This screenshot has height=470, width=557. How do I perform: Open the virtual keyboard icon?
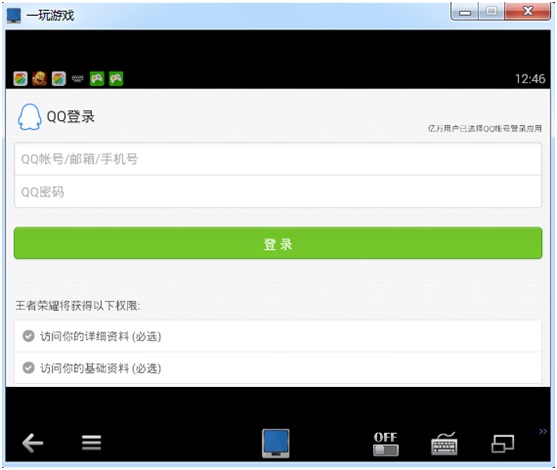(444, 443)
